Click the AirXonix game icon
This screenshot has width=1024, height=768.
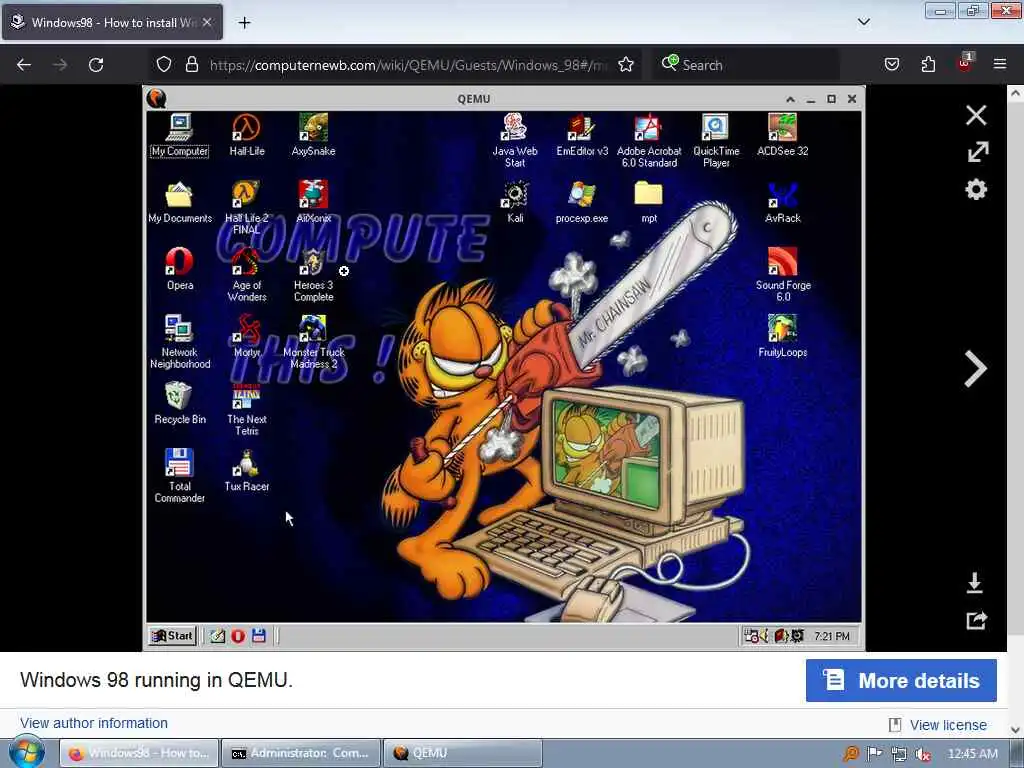point(313,202)
